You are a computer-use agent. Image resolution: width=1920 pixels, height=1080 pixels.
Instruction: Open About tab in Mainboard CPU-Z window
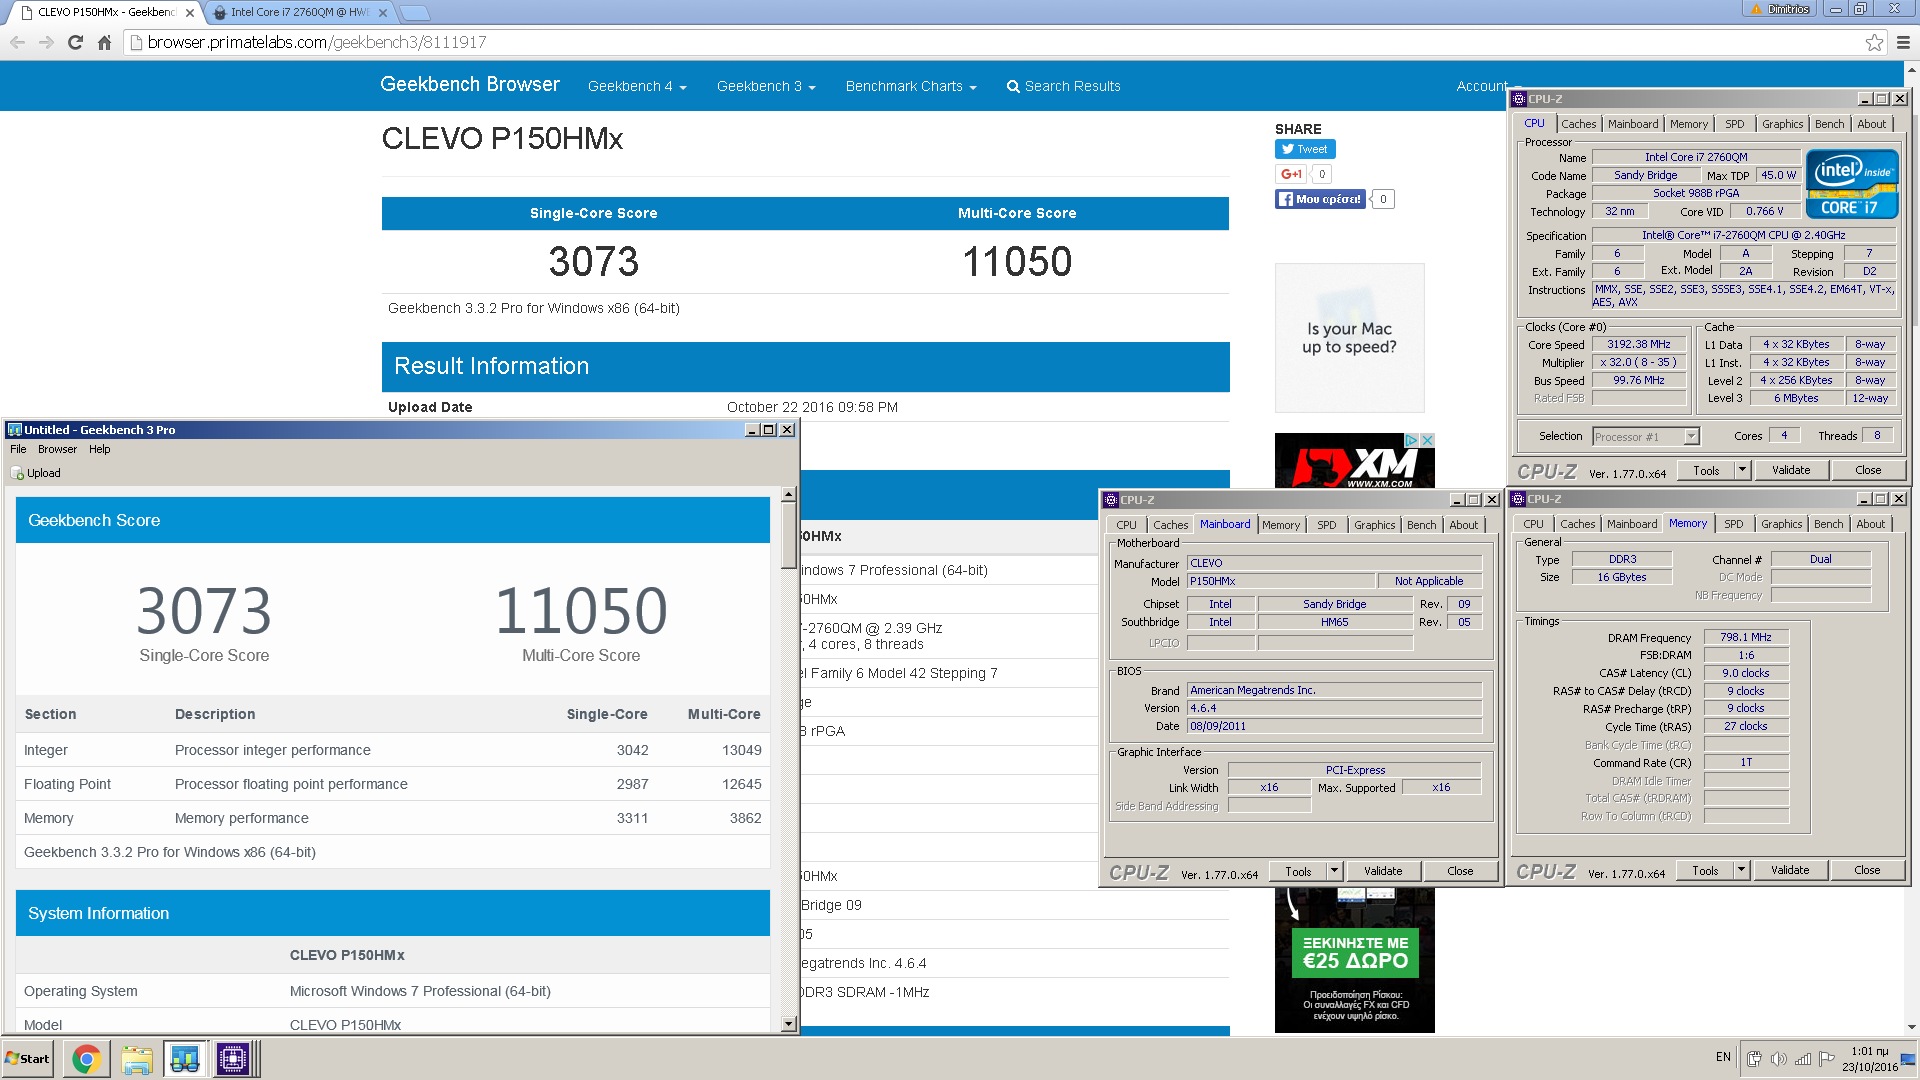click(1463, 525)
